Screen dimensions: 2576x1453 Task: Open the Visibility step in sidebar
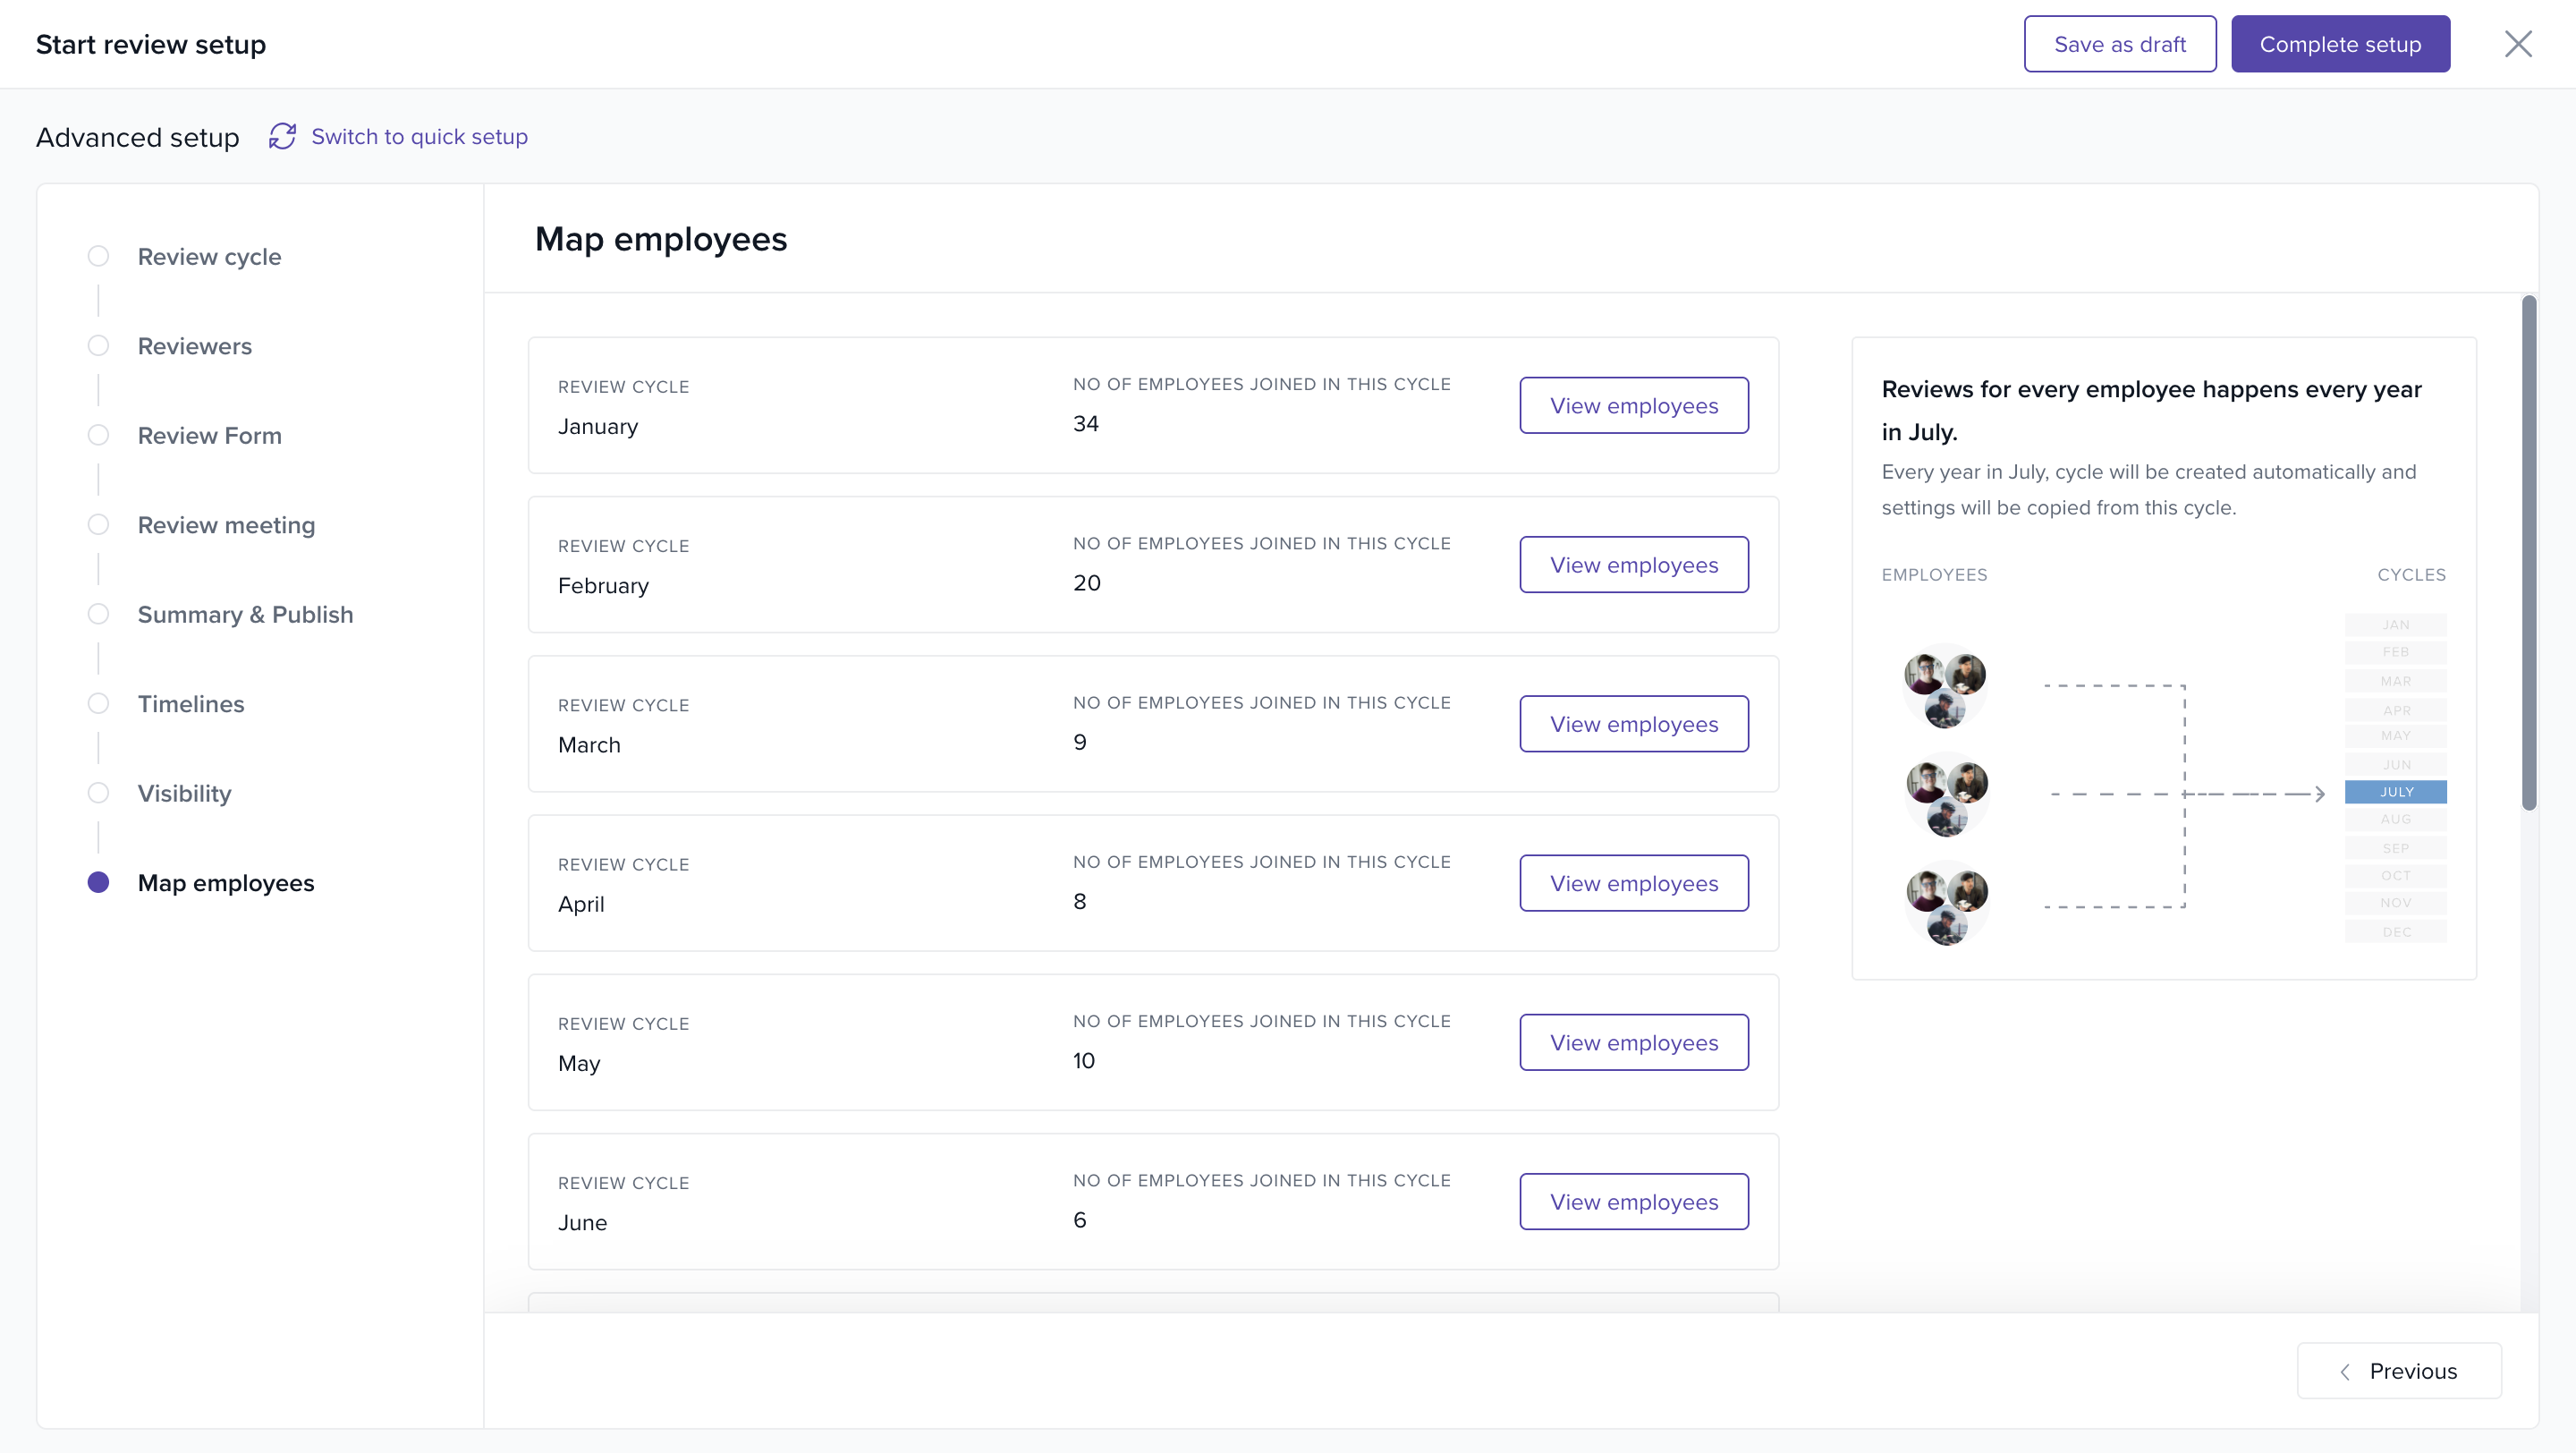pyautogui.click(x=184, y=793)
